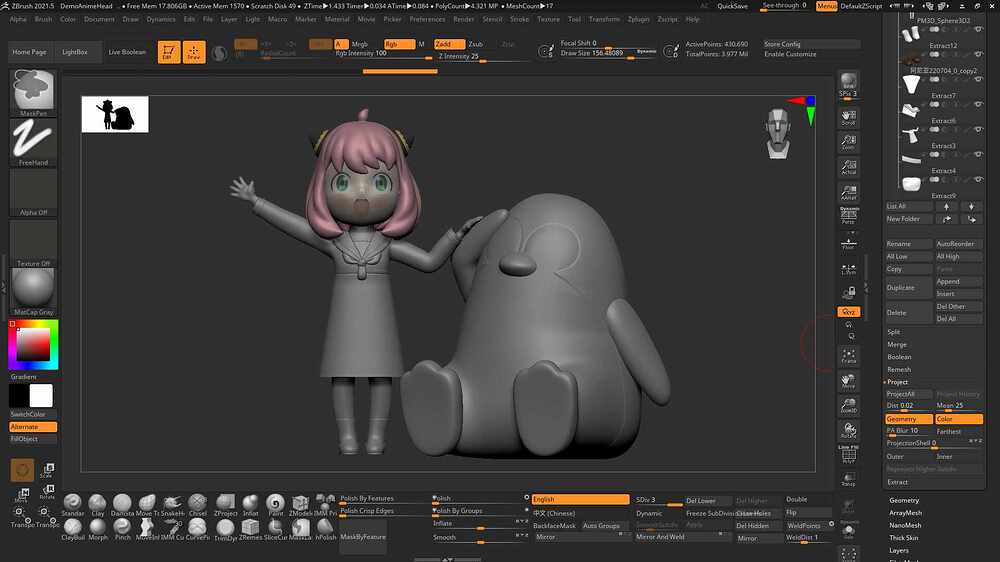Select the Pinch brush

tap(122, 529)
